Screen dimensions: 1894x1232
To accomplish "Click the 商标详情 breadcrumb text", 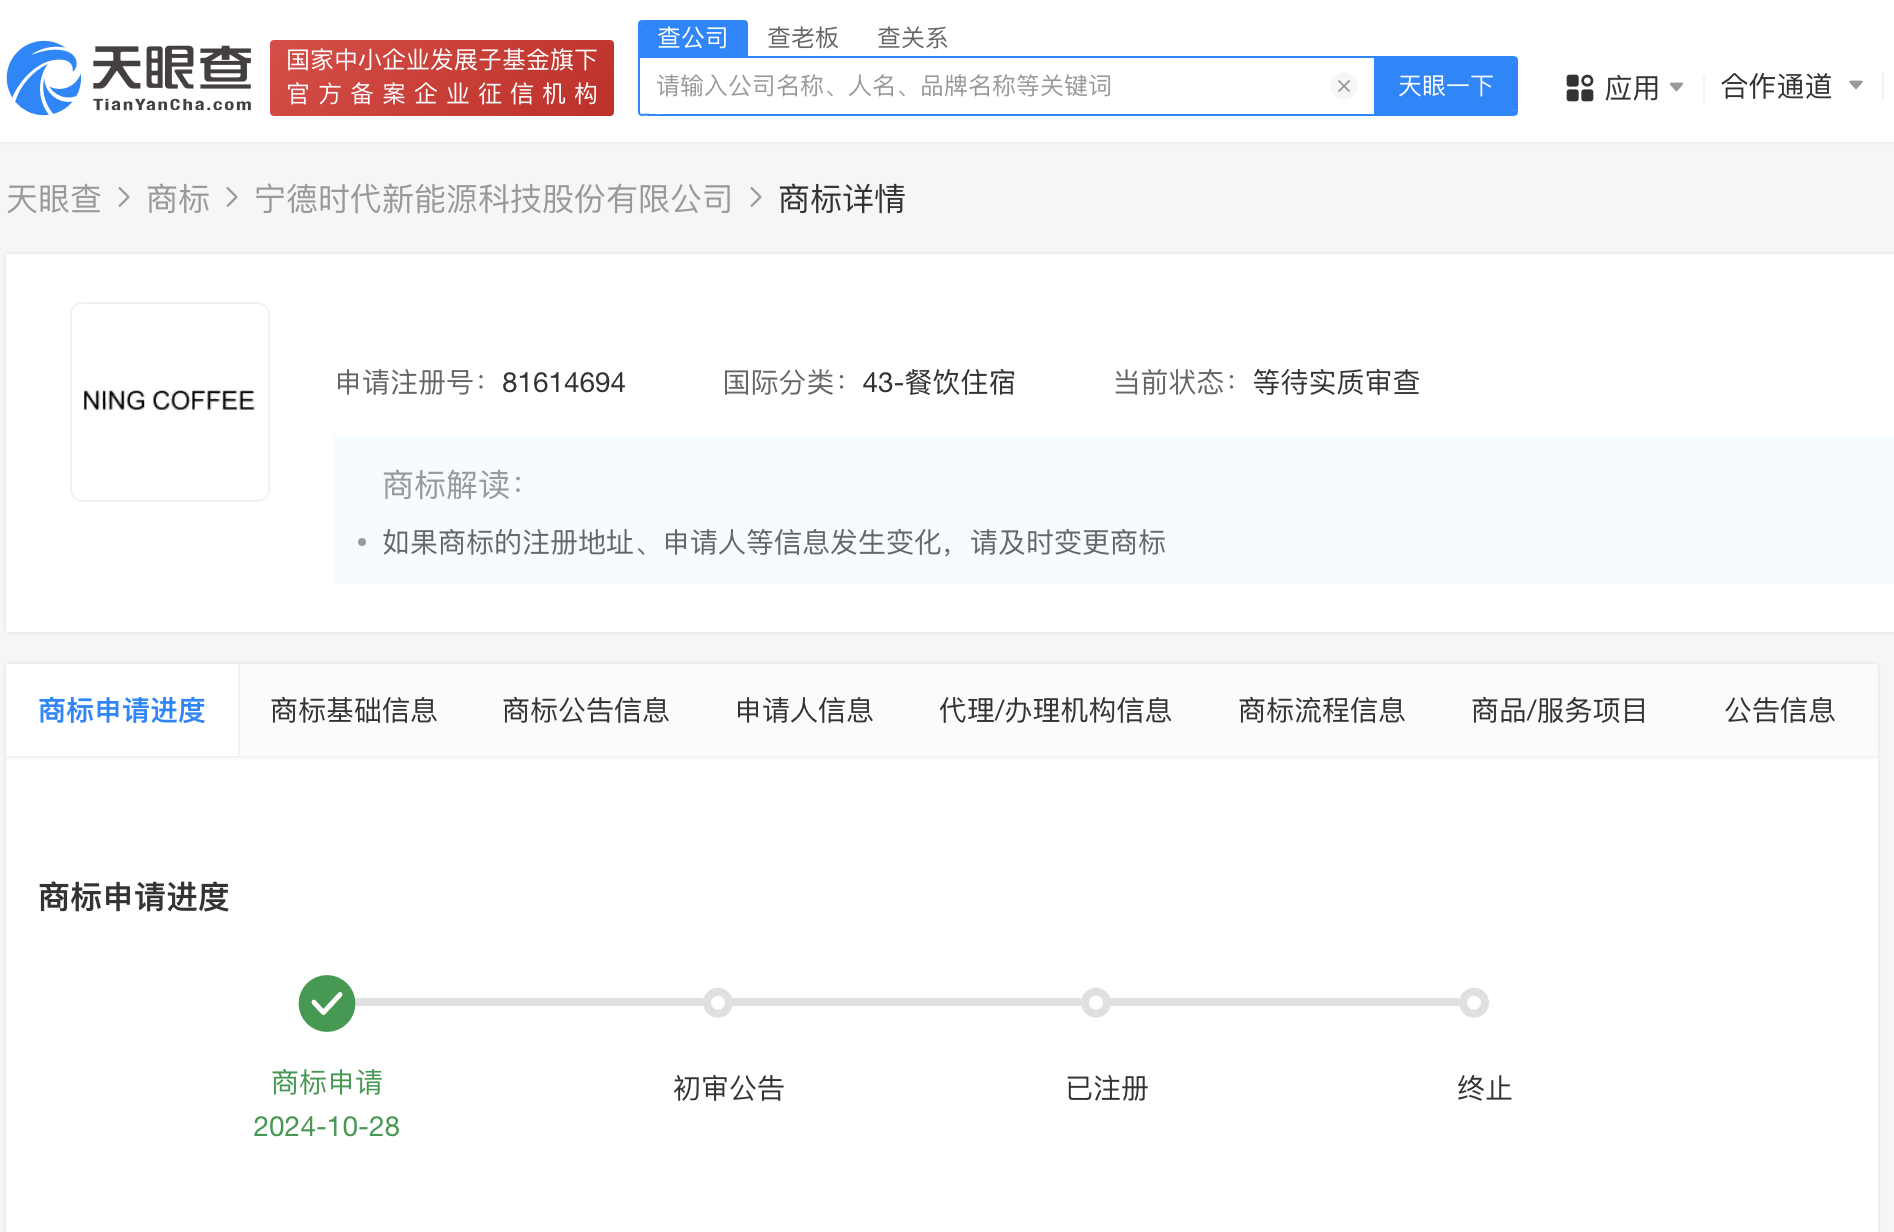I will pos(842,199).
